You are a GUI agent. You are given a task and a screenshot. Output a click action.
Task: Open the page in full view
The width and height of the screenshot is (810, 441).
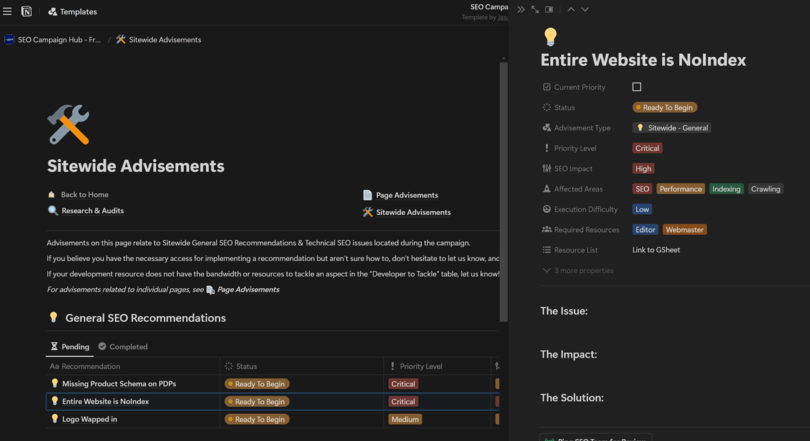535,9
